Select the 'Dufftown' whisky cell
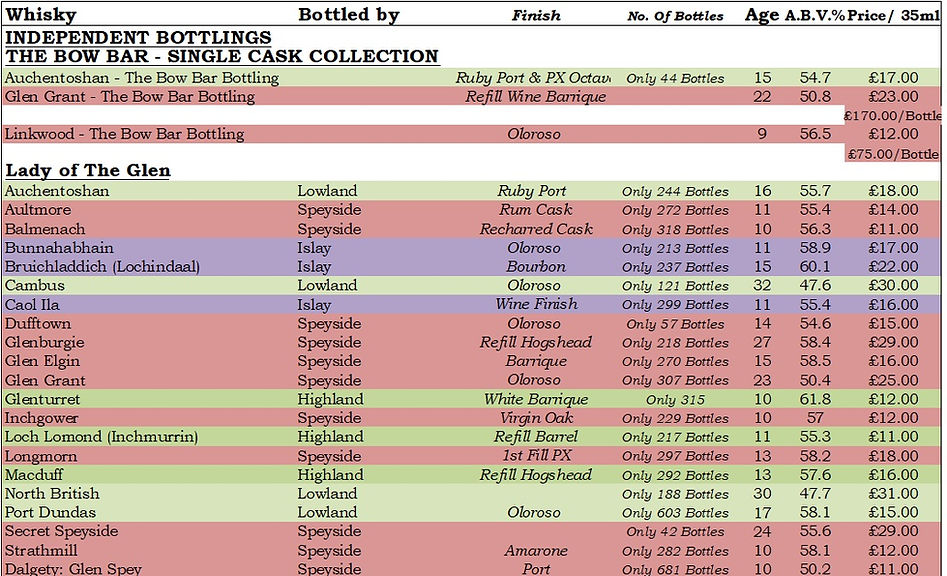Viewport: 947px width, 576px height. click(38, 323)
